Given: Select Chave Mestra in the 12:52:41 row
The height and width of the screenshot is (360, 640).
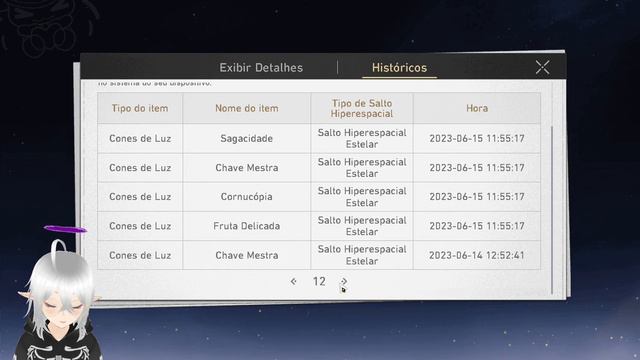Looking at the screenshot, I should pos(247,255).
